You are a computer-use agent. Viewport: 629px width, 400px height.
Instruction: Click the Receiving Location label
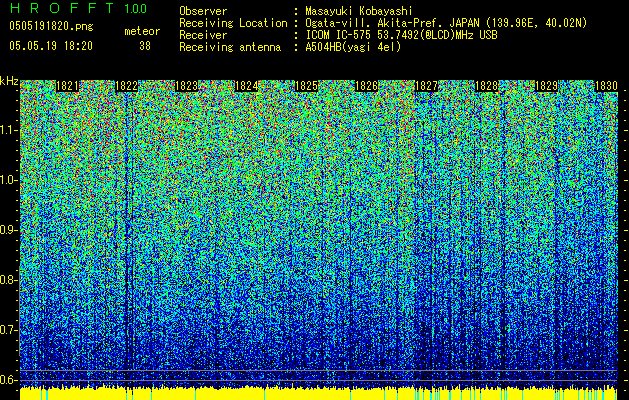point(233,23)
